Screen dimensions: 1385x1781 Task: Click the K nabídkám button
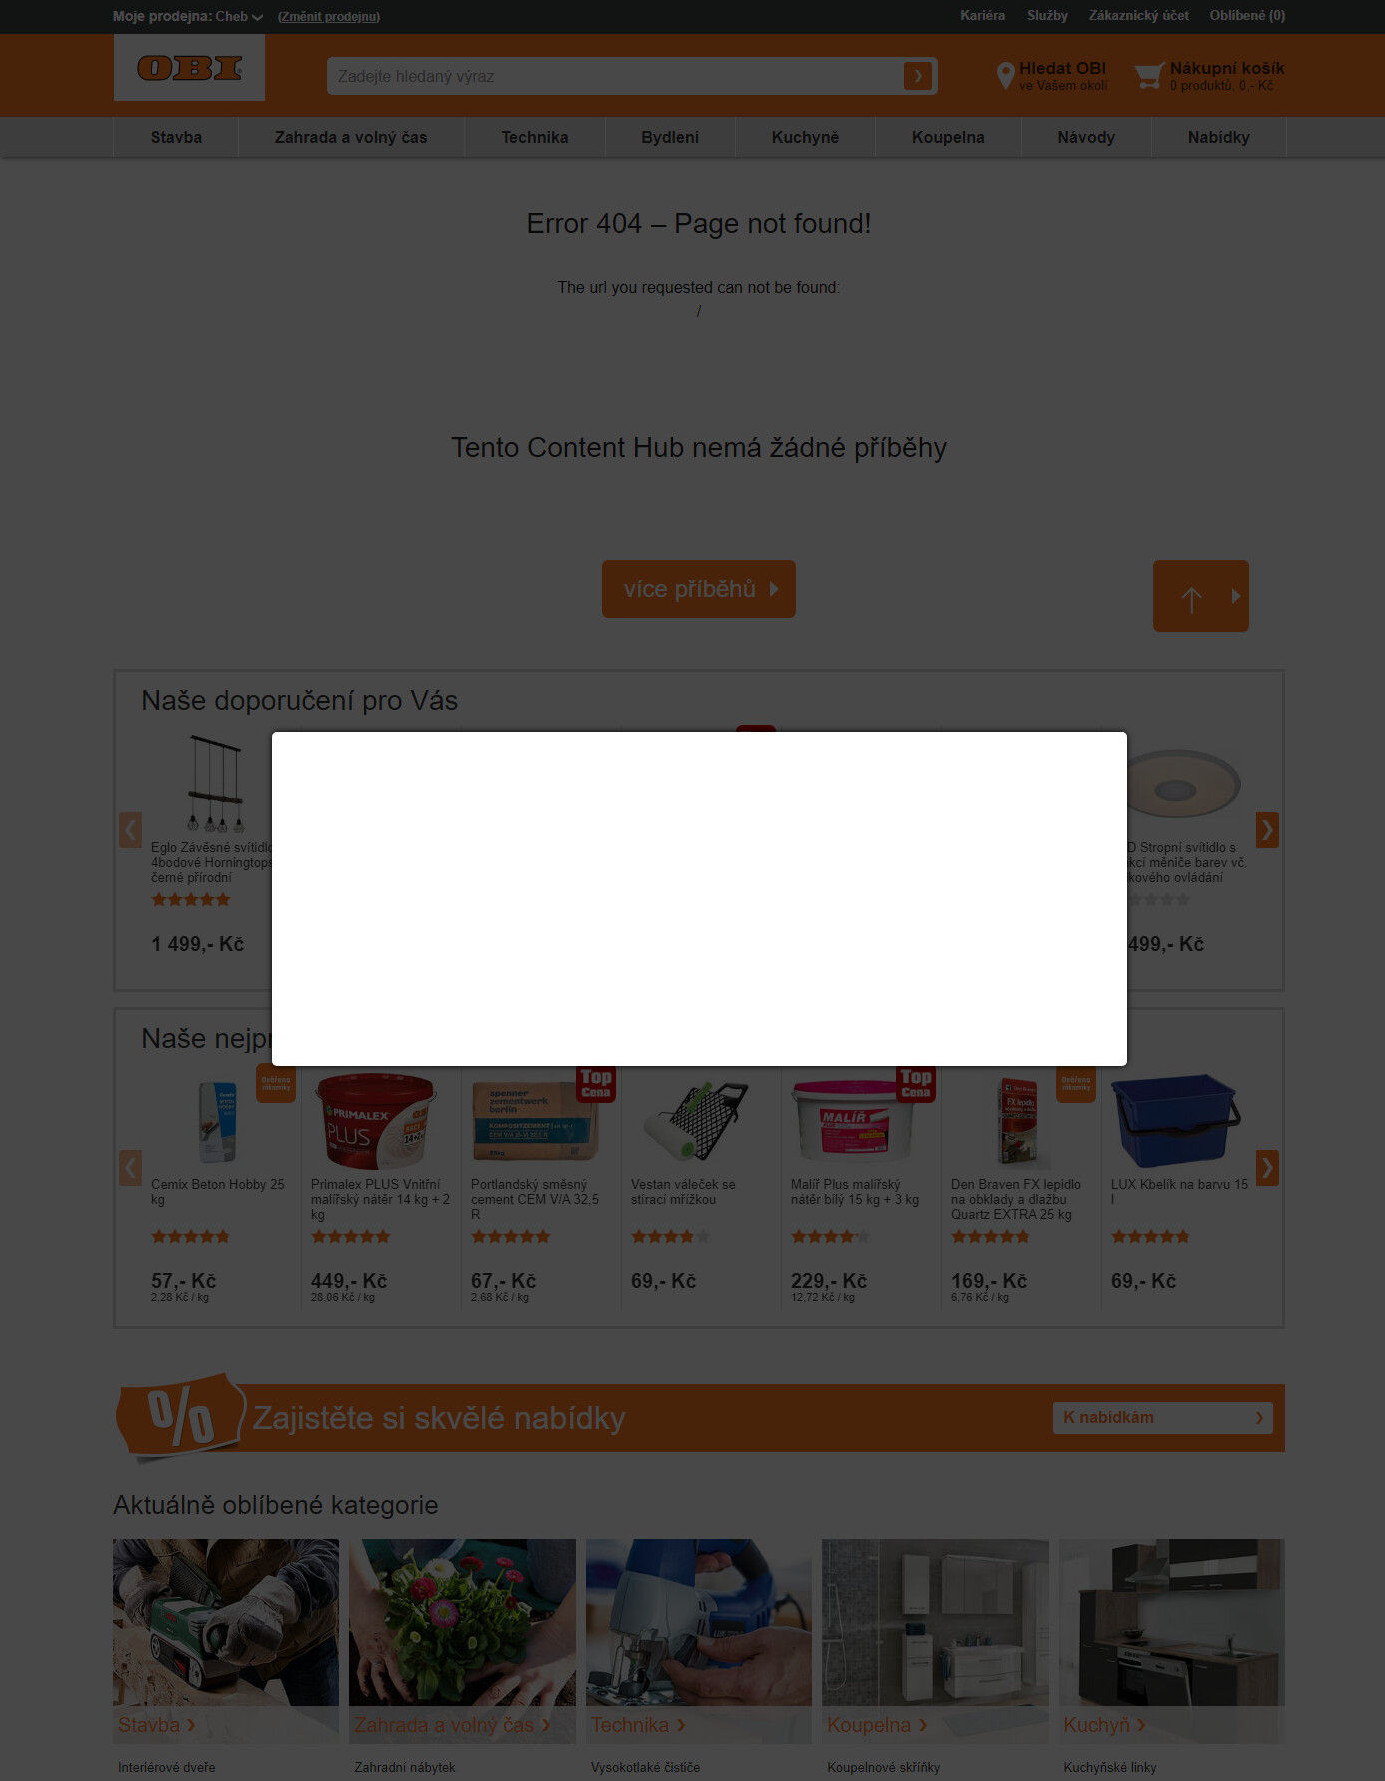pos(1162,1417)
